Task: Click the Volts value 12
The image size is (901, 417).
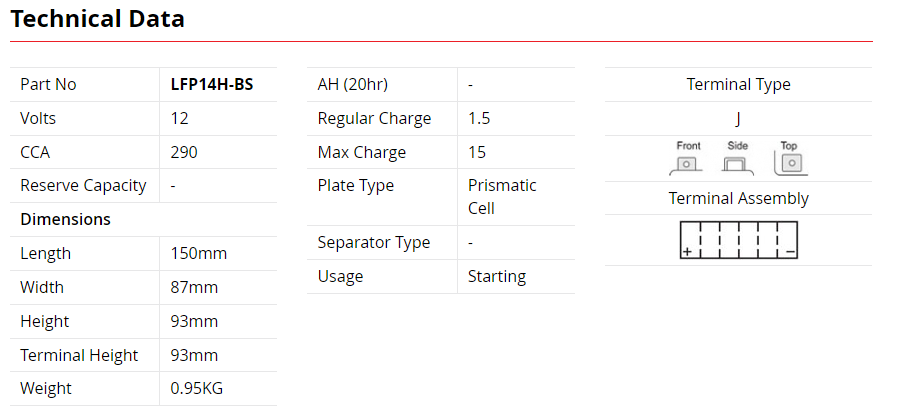Action: tap(180, 119)
